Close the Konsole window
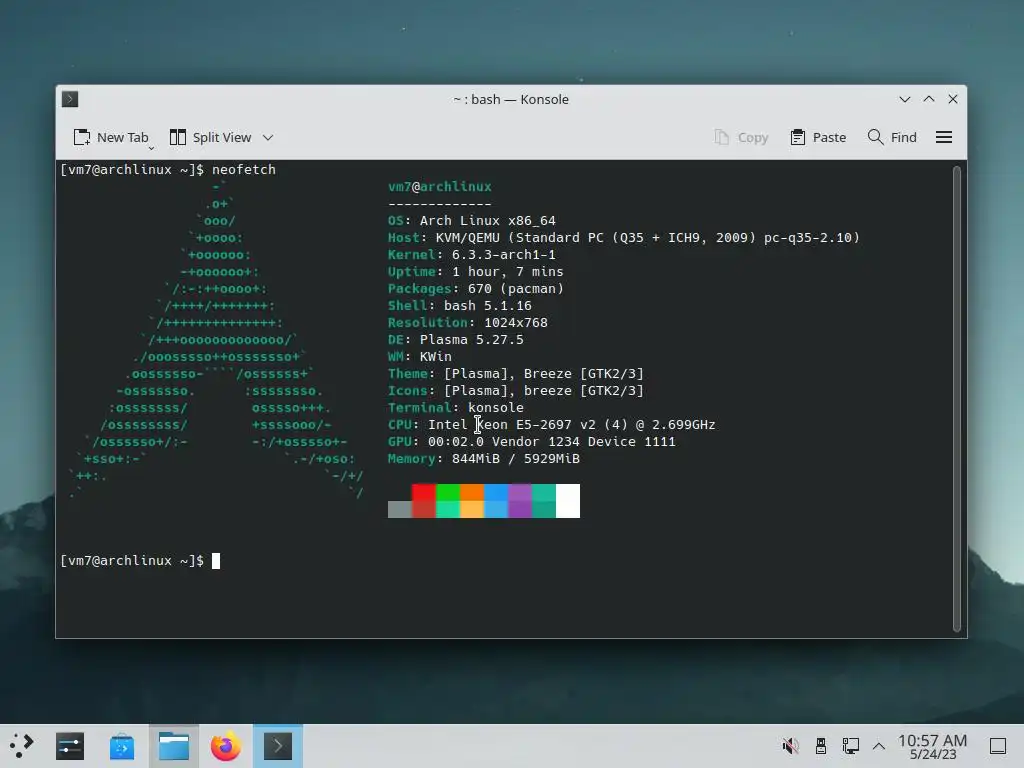The width and height of the screenshot is (1024, 768). (x=953, y=99)
